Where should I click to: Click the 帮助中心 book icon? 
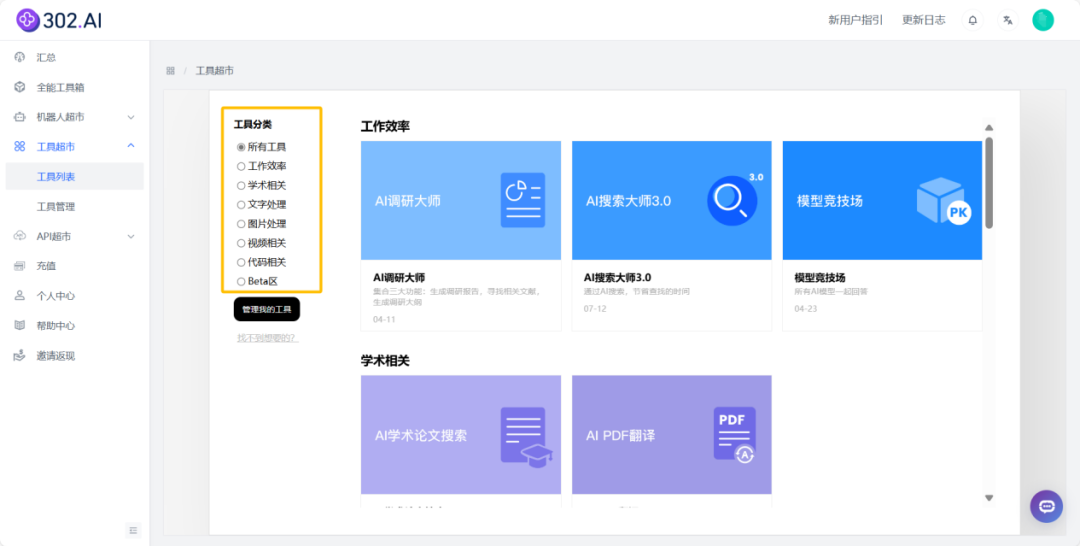click(x=20, y=326)
